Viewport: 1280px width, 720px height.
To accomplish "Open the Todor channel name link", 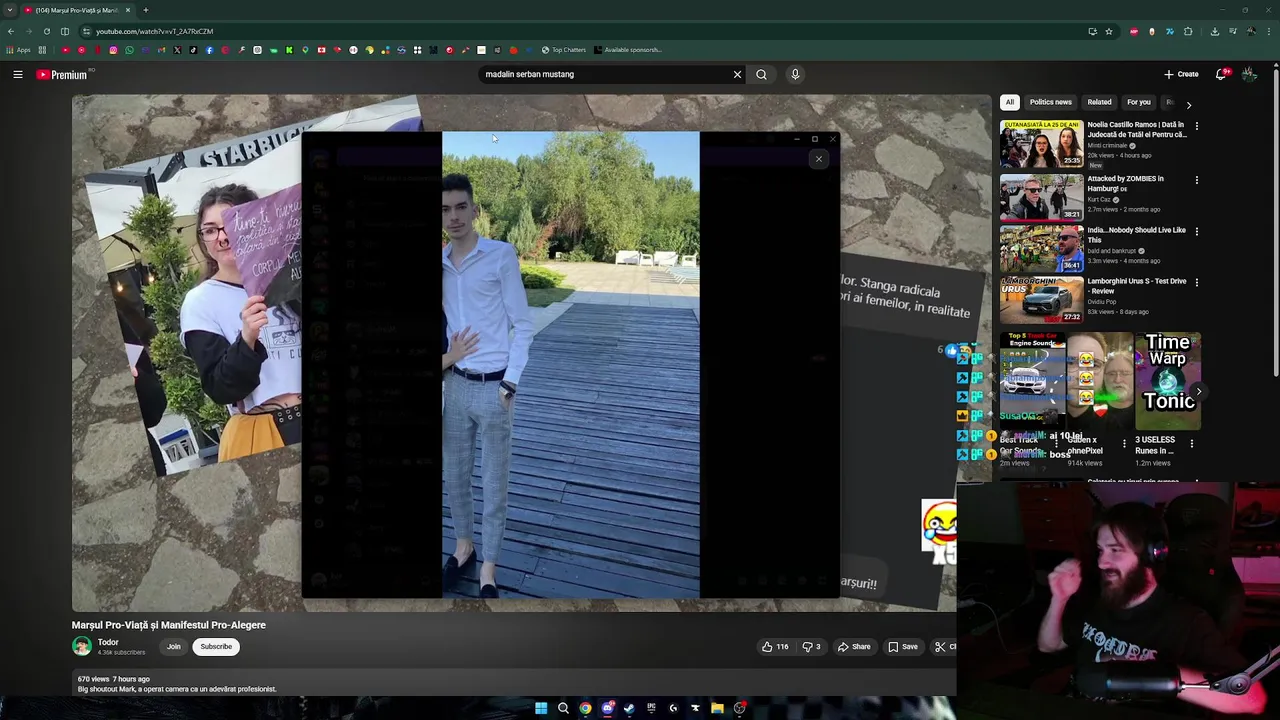I will coord(108,642).
